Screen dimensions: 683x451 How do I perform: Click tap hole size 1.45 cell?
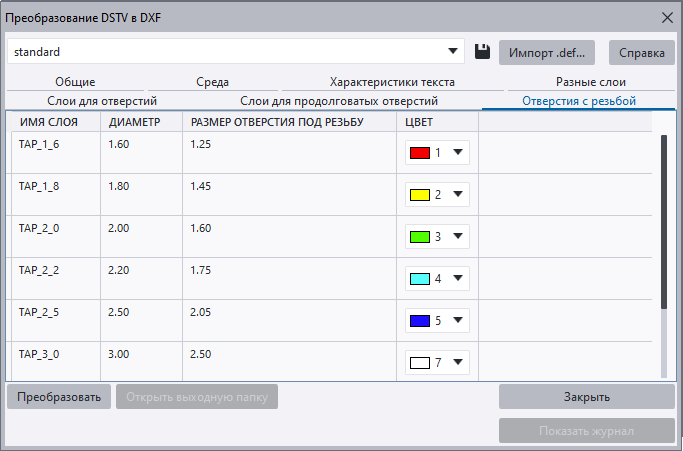(x=289, y=194)
